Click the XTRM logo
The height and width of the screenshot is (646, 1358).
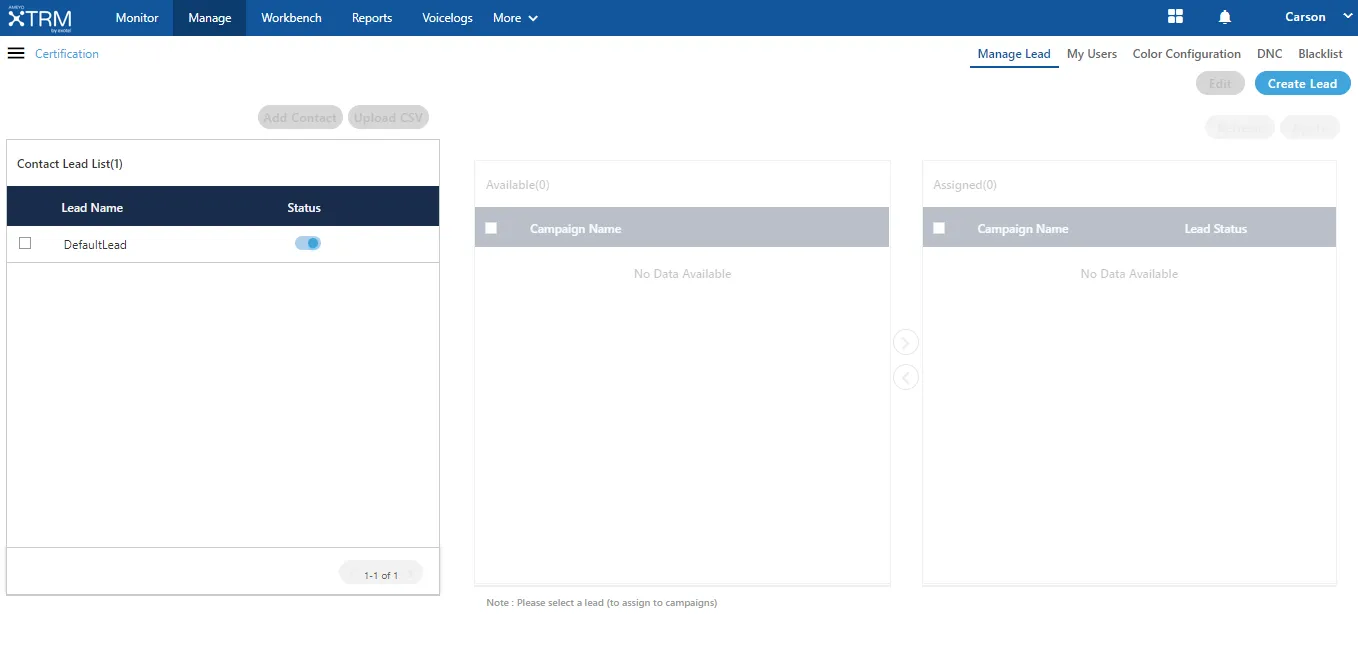(39, 18)
